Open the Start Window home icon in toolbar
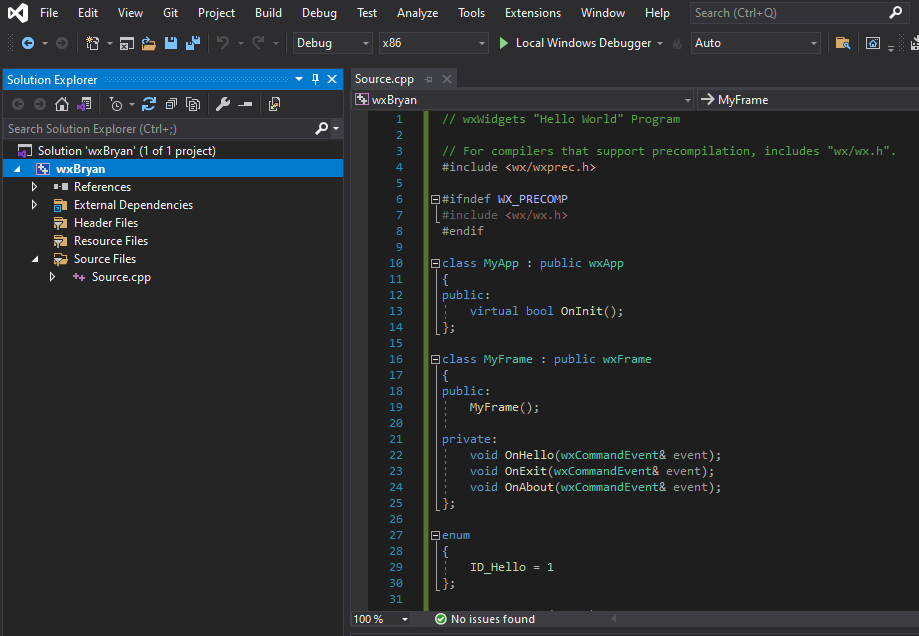 (873, 43)
